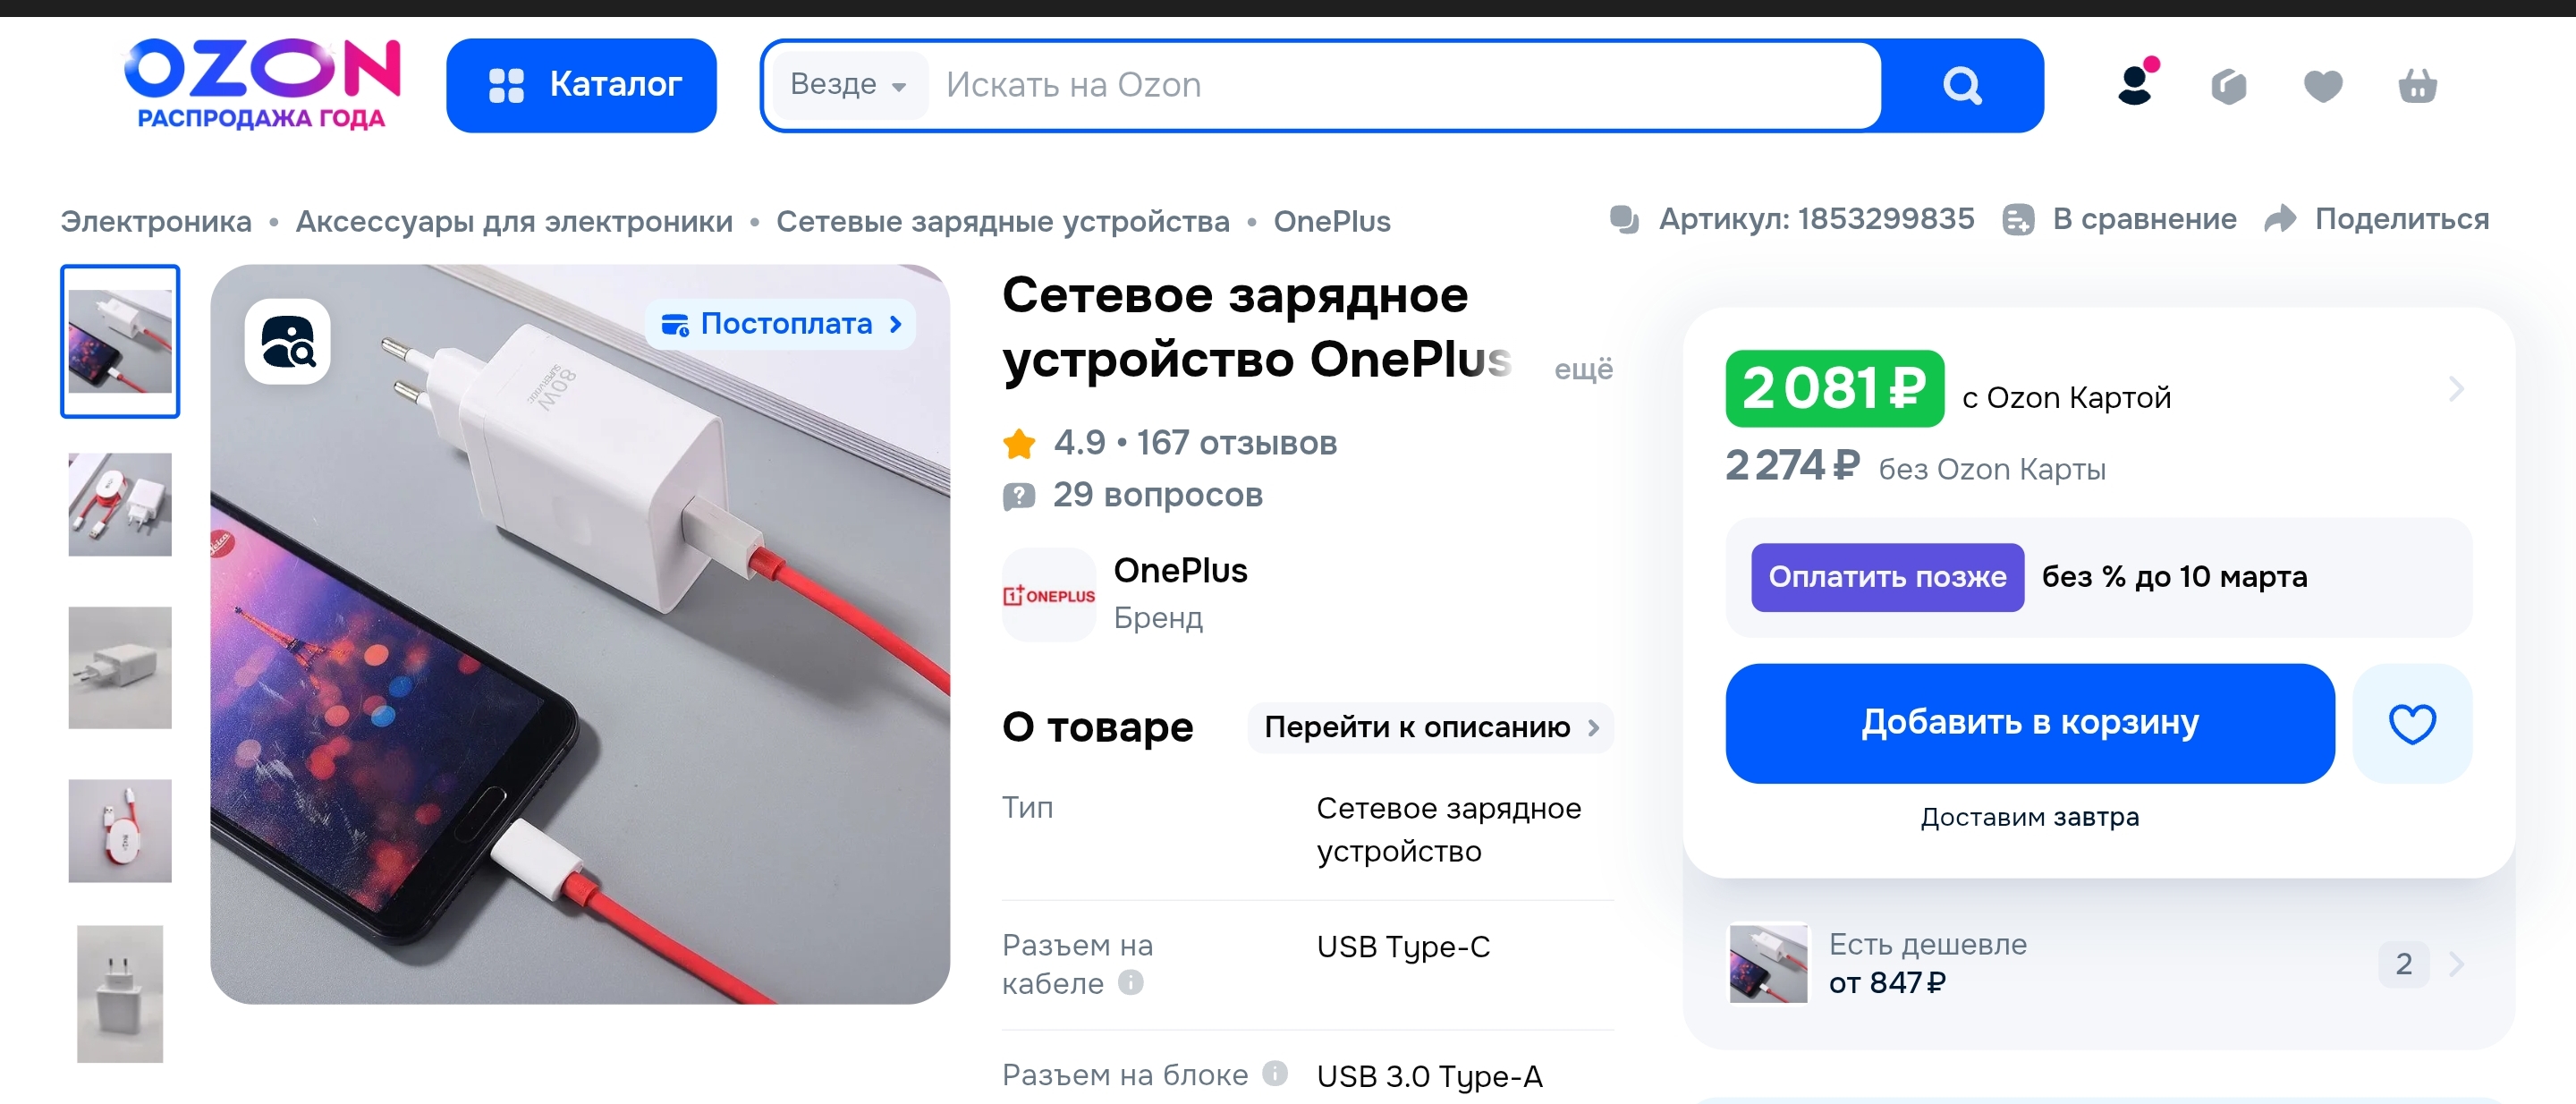Open favorites heart icon in header

[x=2322, y=87]
